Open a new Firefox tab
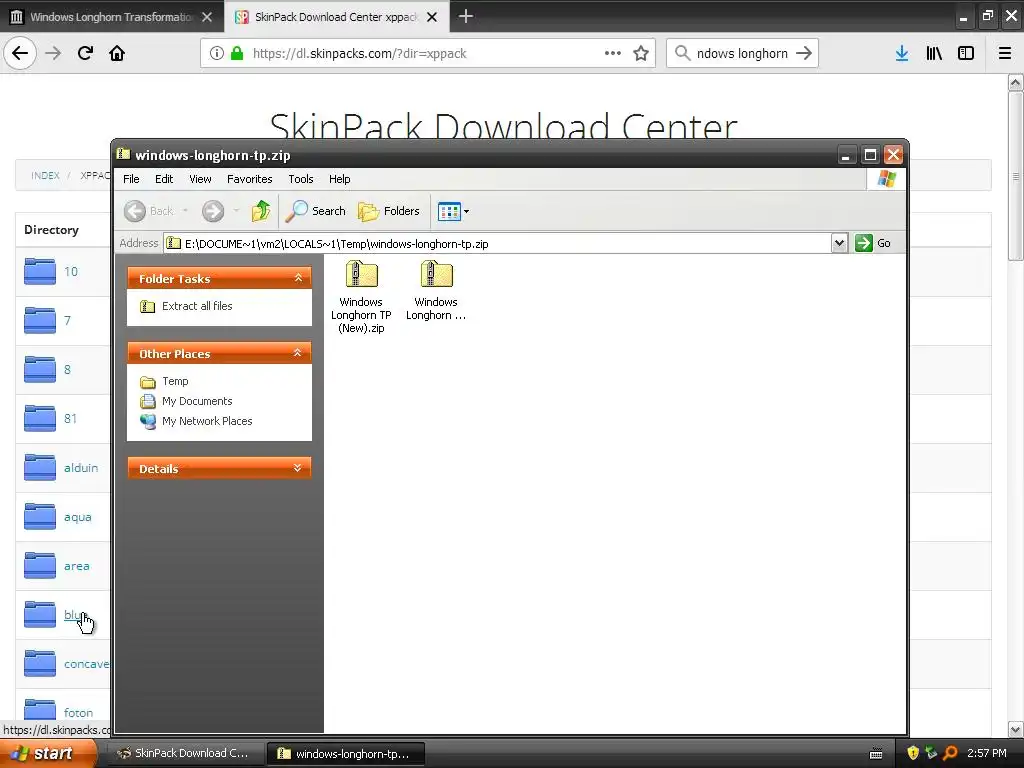 point(466,16)
